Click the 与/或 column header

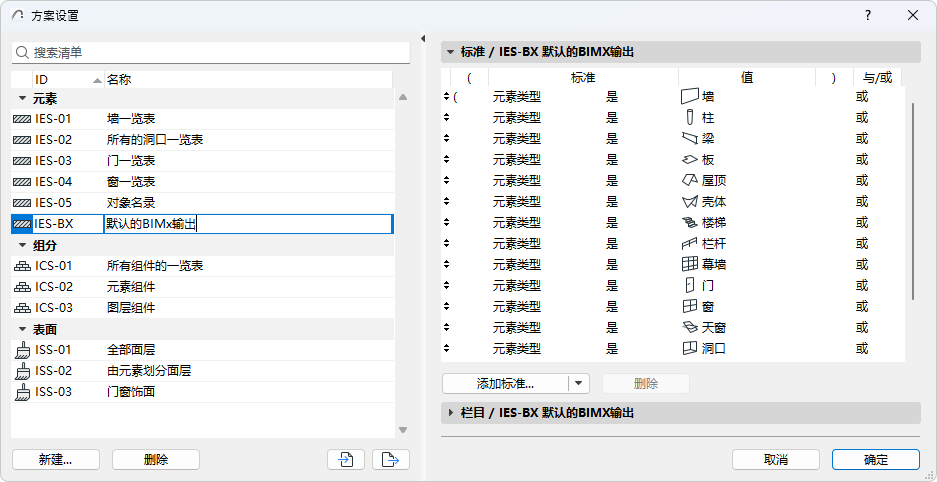pyautogui.click(x=877, y=78)
